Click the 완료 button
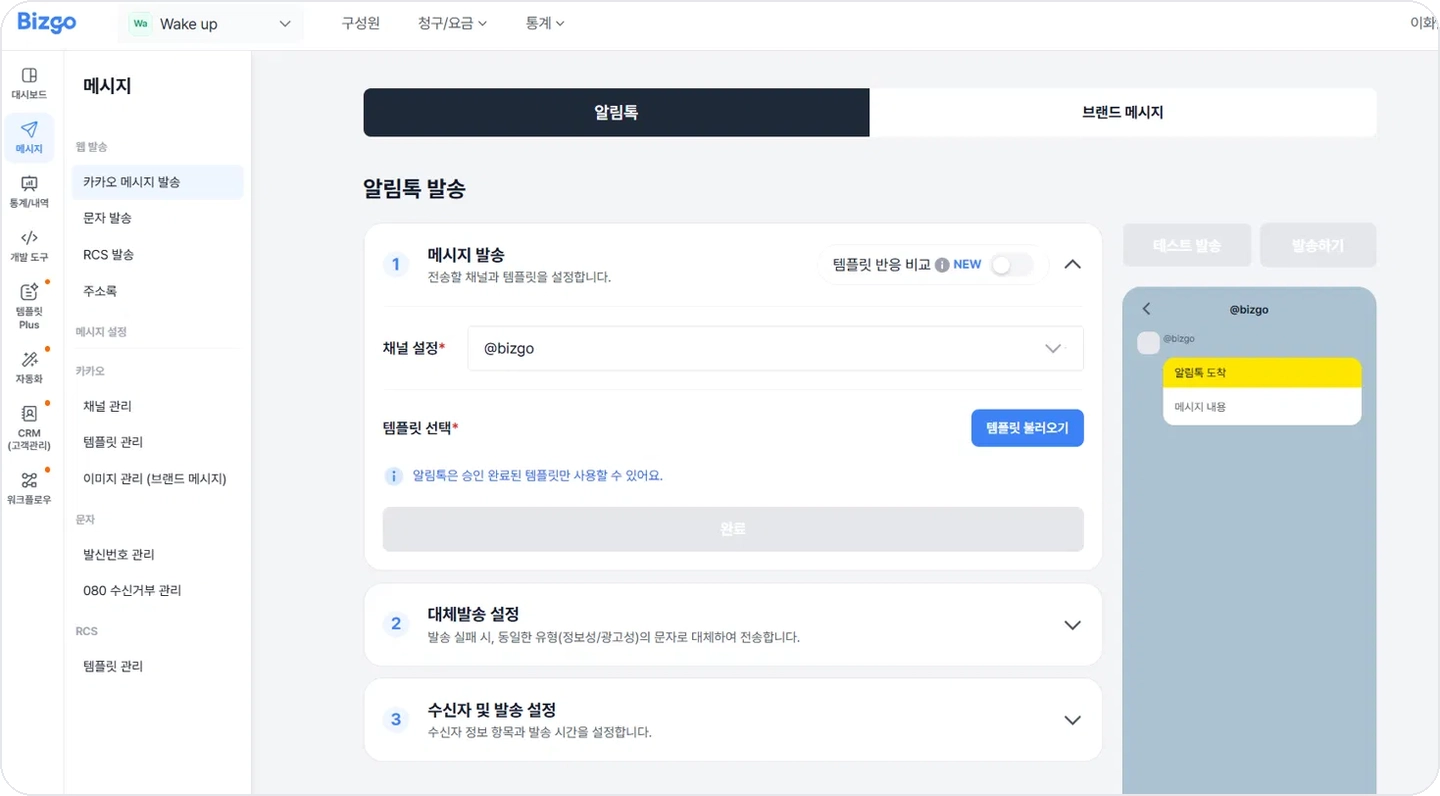 733,529
